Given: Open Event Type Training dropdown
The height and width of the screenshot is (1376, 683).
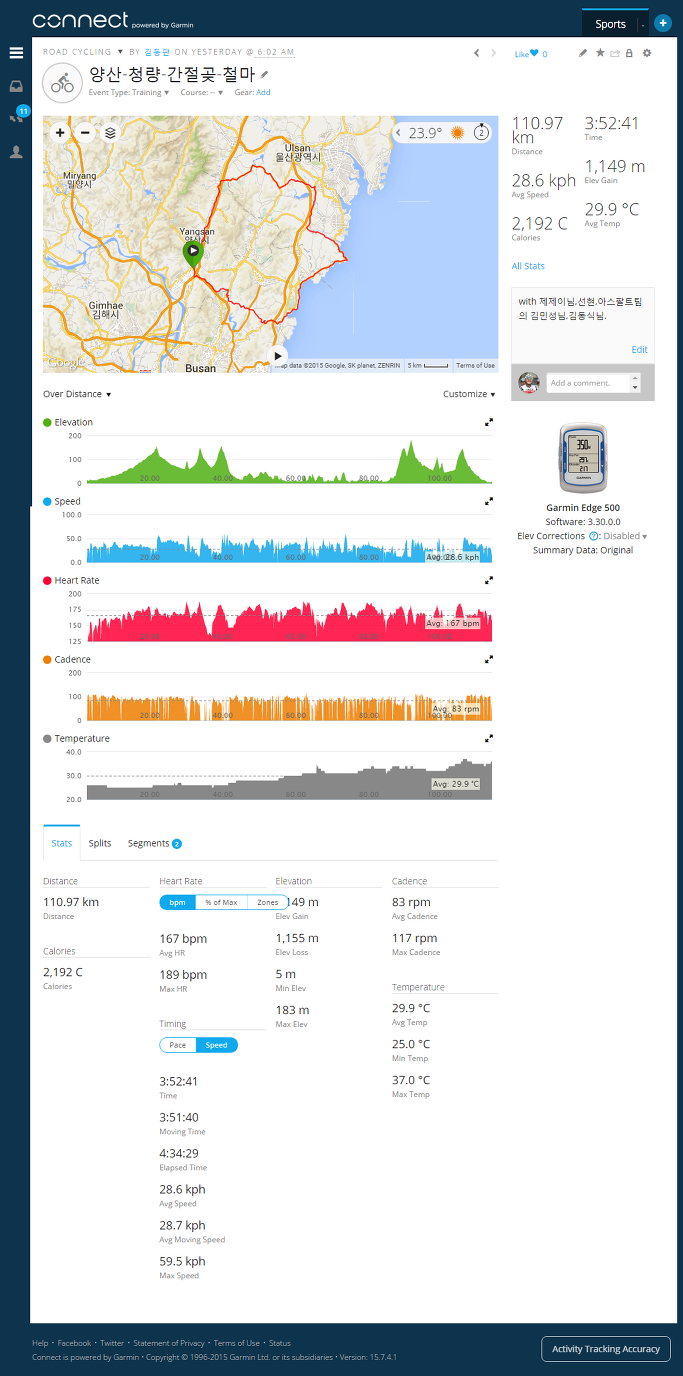Looking at the screenshot, I should [x=129, y=92].
